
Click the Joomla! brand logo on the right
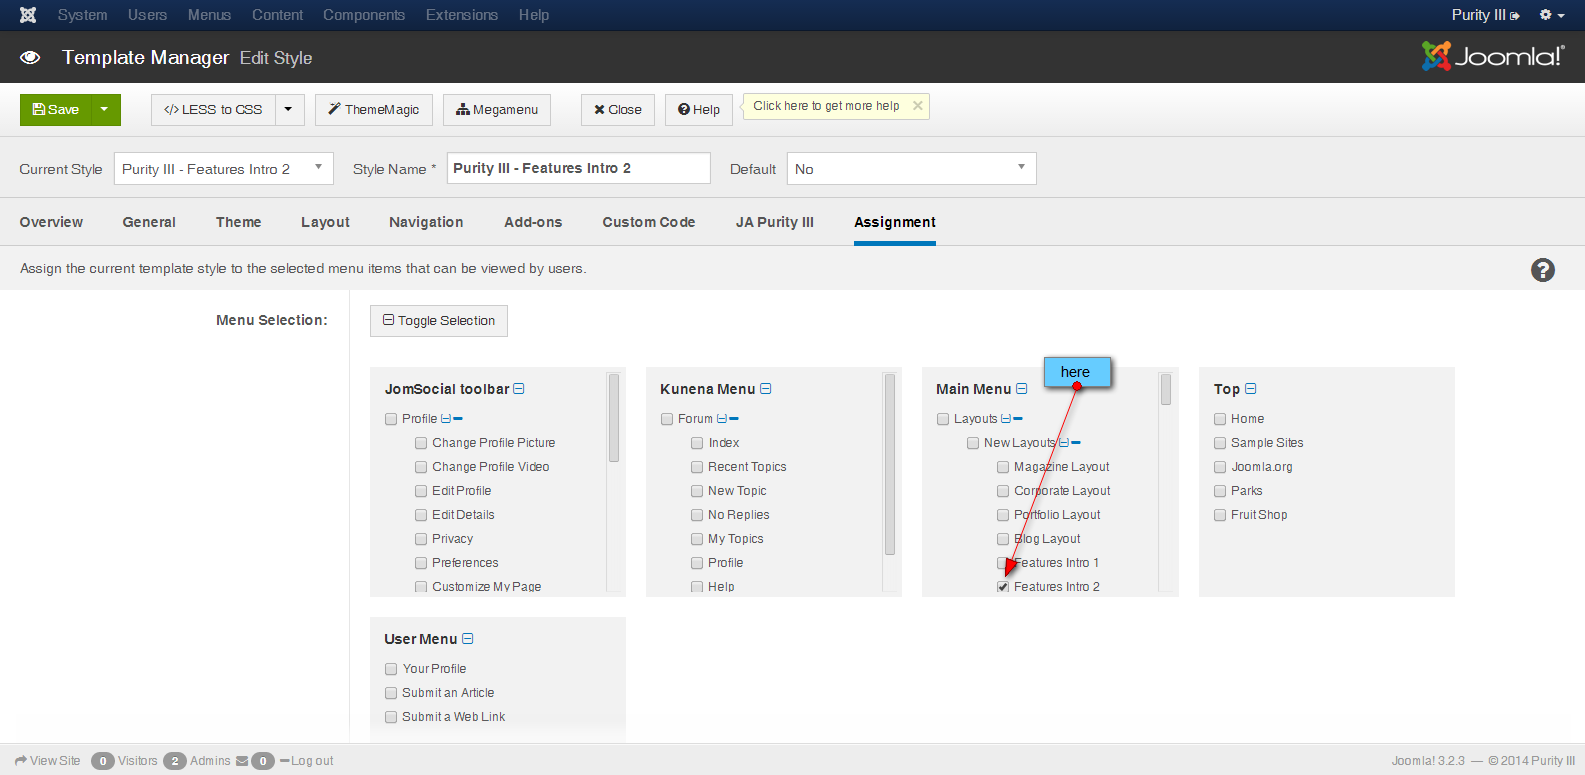point(1493,57)
